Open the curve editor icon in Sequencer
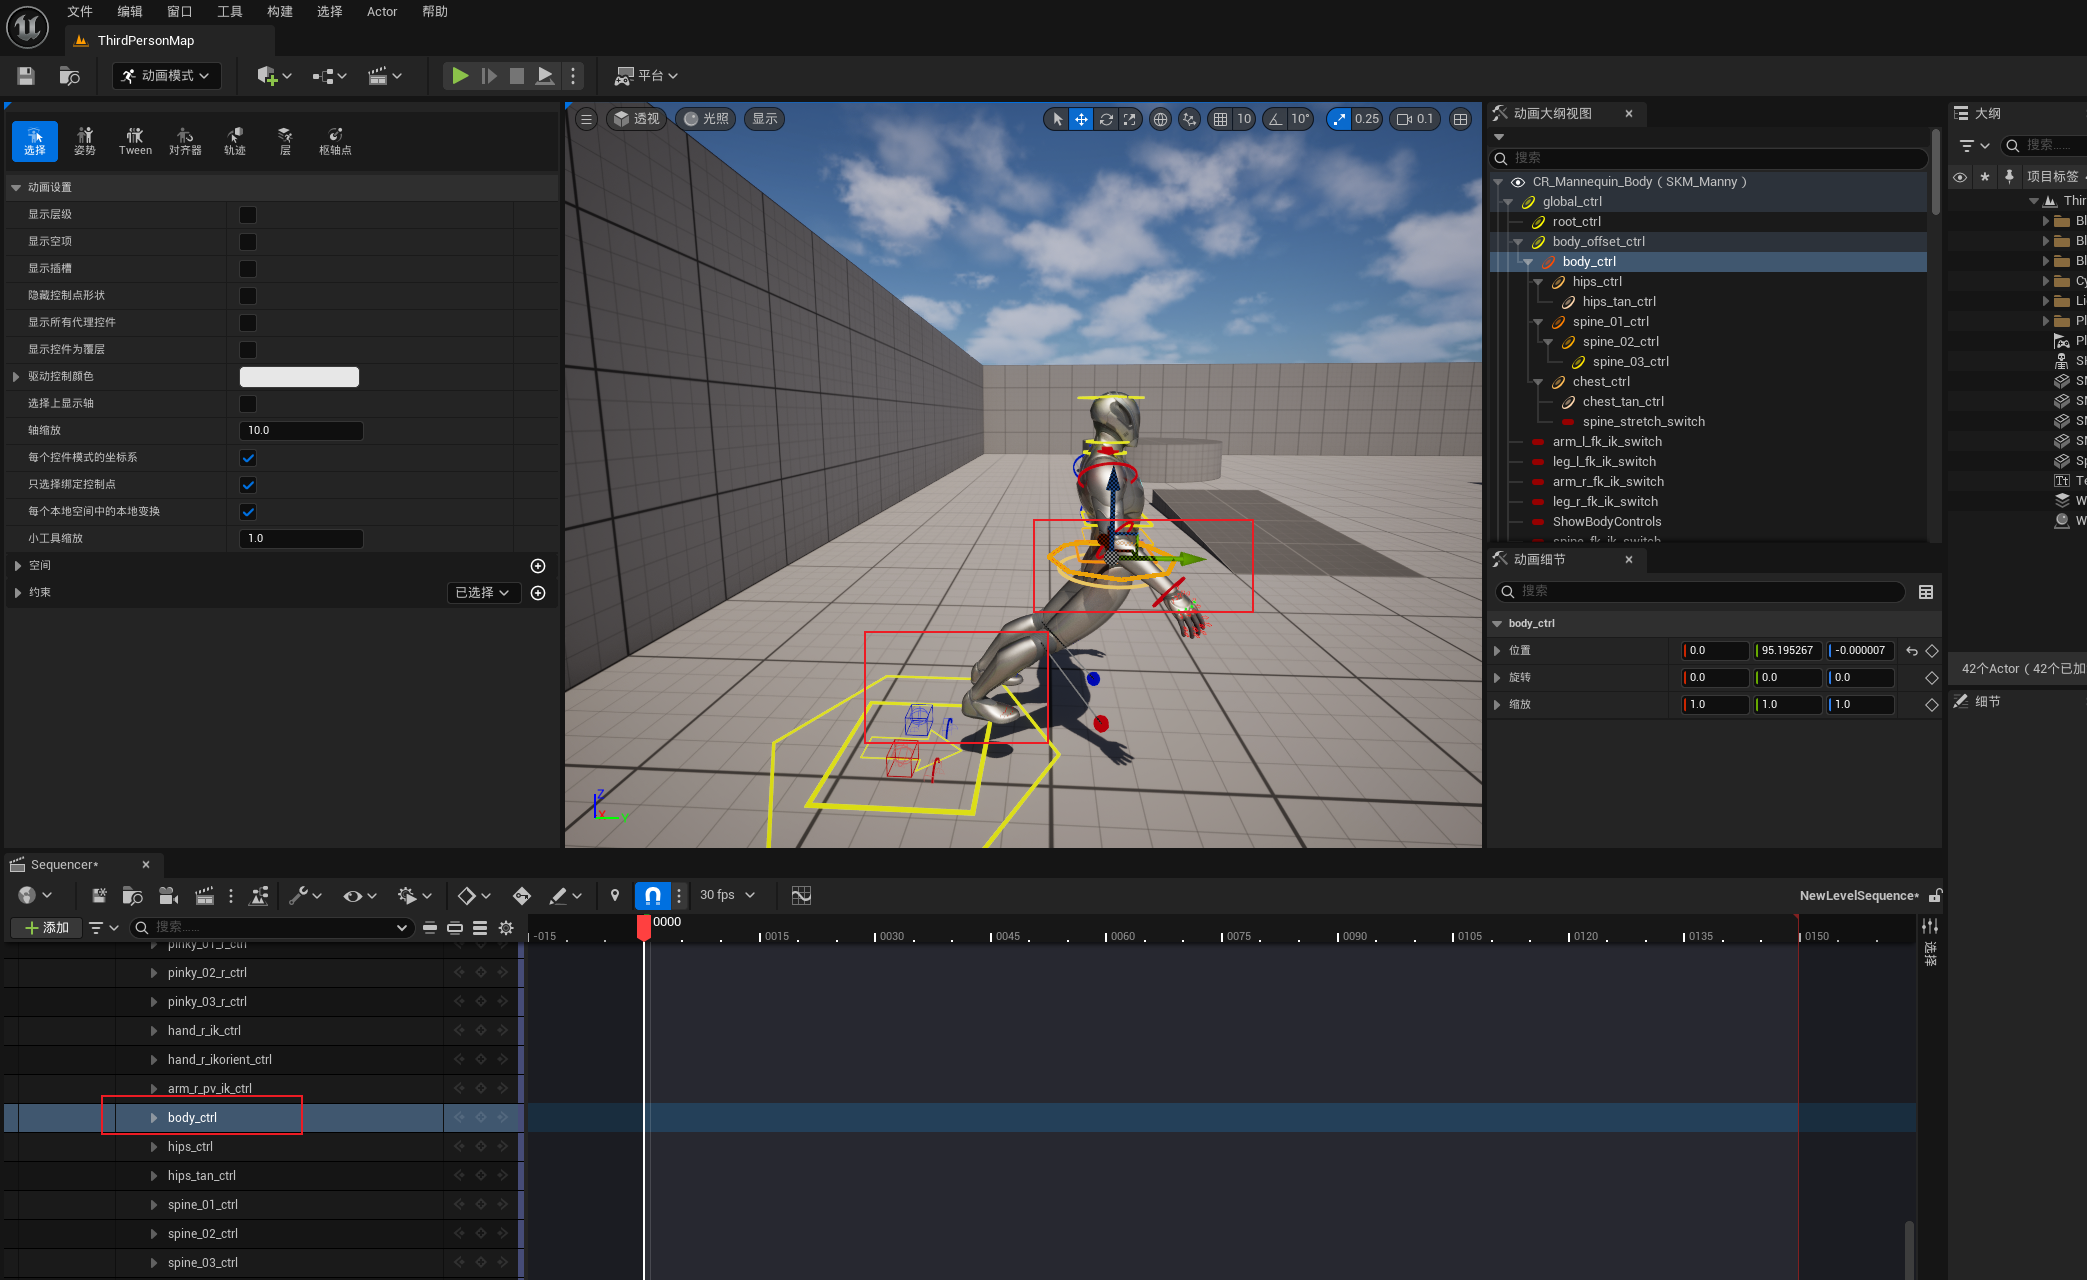The image size is (2087, 1280). point(801,895)
